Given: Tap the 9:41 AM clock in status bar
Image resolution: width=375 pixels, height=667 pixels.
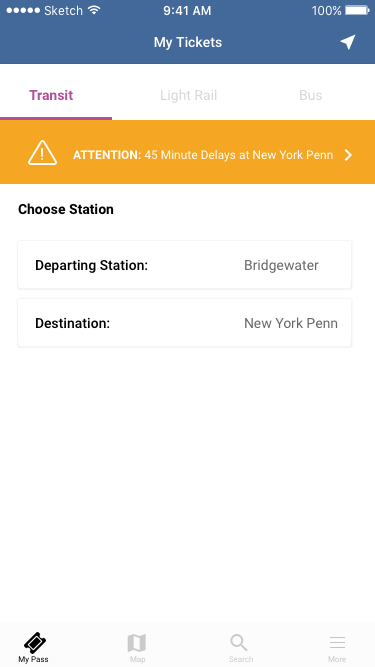Looking at the screenshot, I should pyautogui.click(x=187, y=10).
